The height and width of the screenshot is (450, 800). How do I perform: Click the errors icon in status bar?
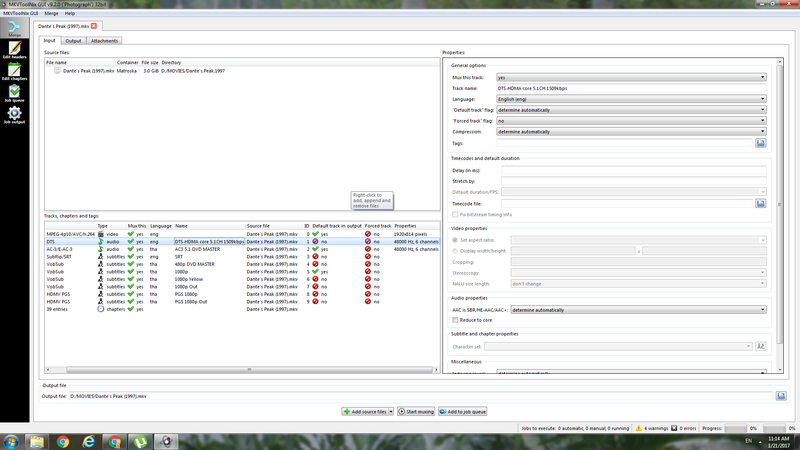point(674,428)
